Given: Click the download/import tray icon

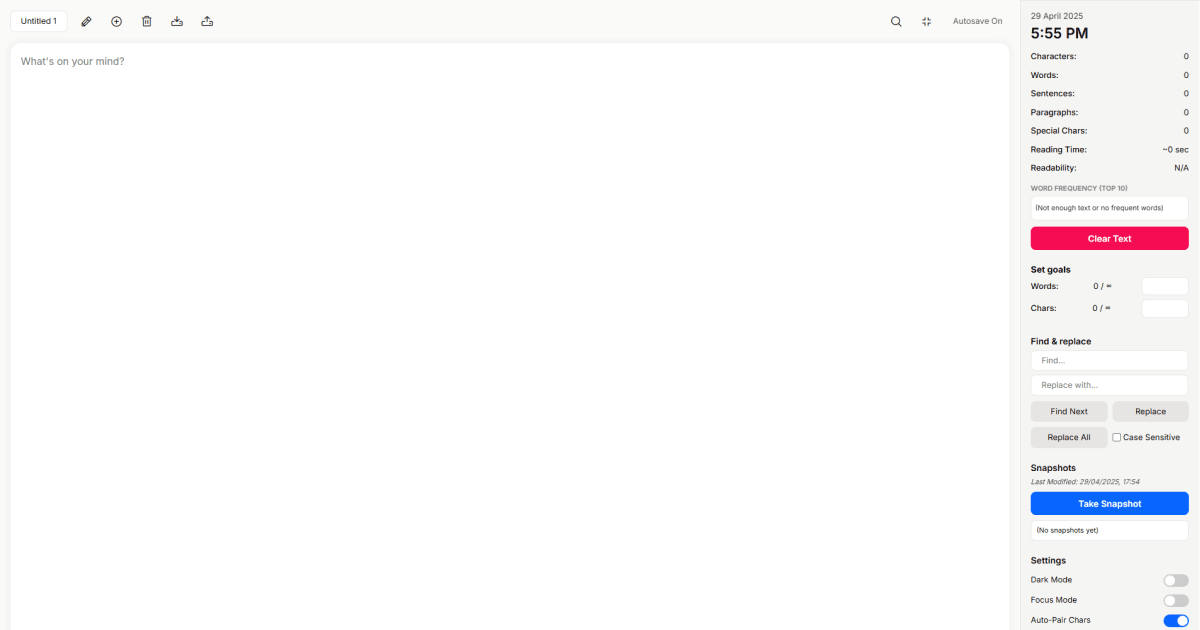Looking at the screenshot, I should [177, 21].
